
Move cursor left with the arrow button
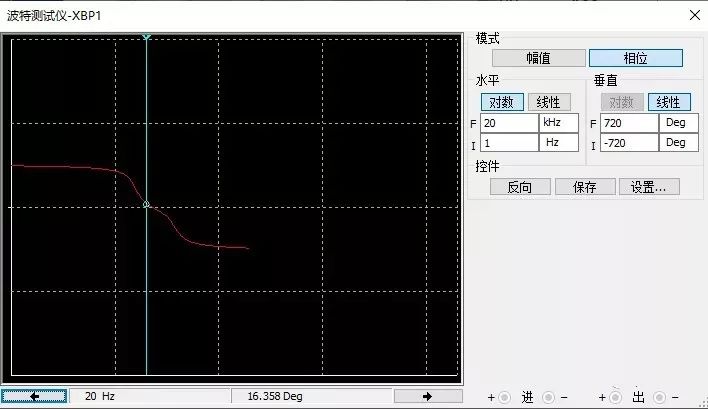click(x=34, y=396)
